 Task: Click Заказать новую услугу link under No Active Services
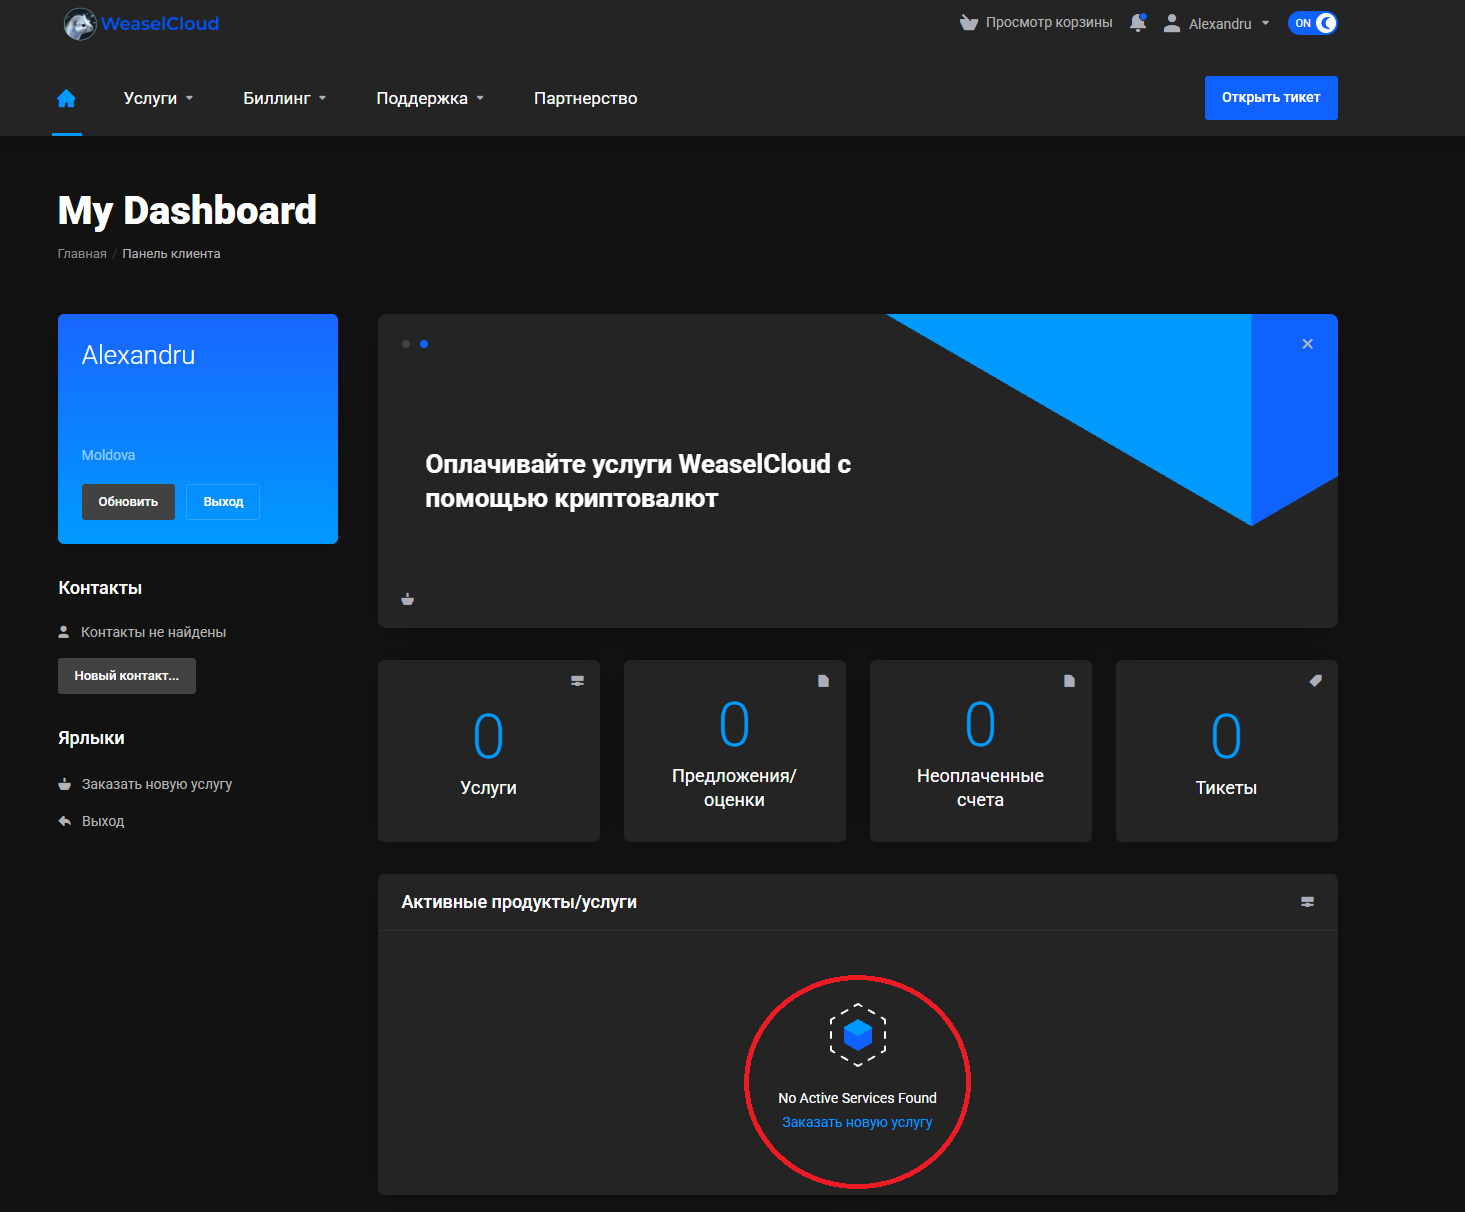pos(857,1123)
